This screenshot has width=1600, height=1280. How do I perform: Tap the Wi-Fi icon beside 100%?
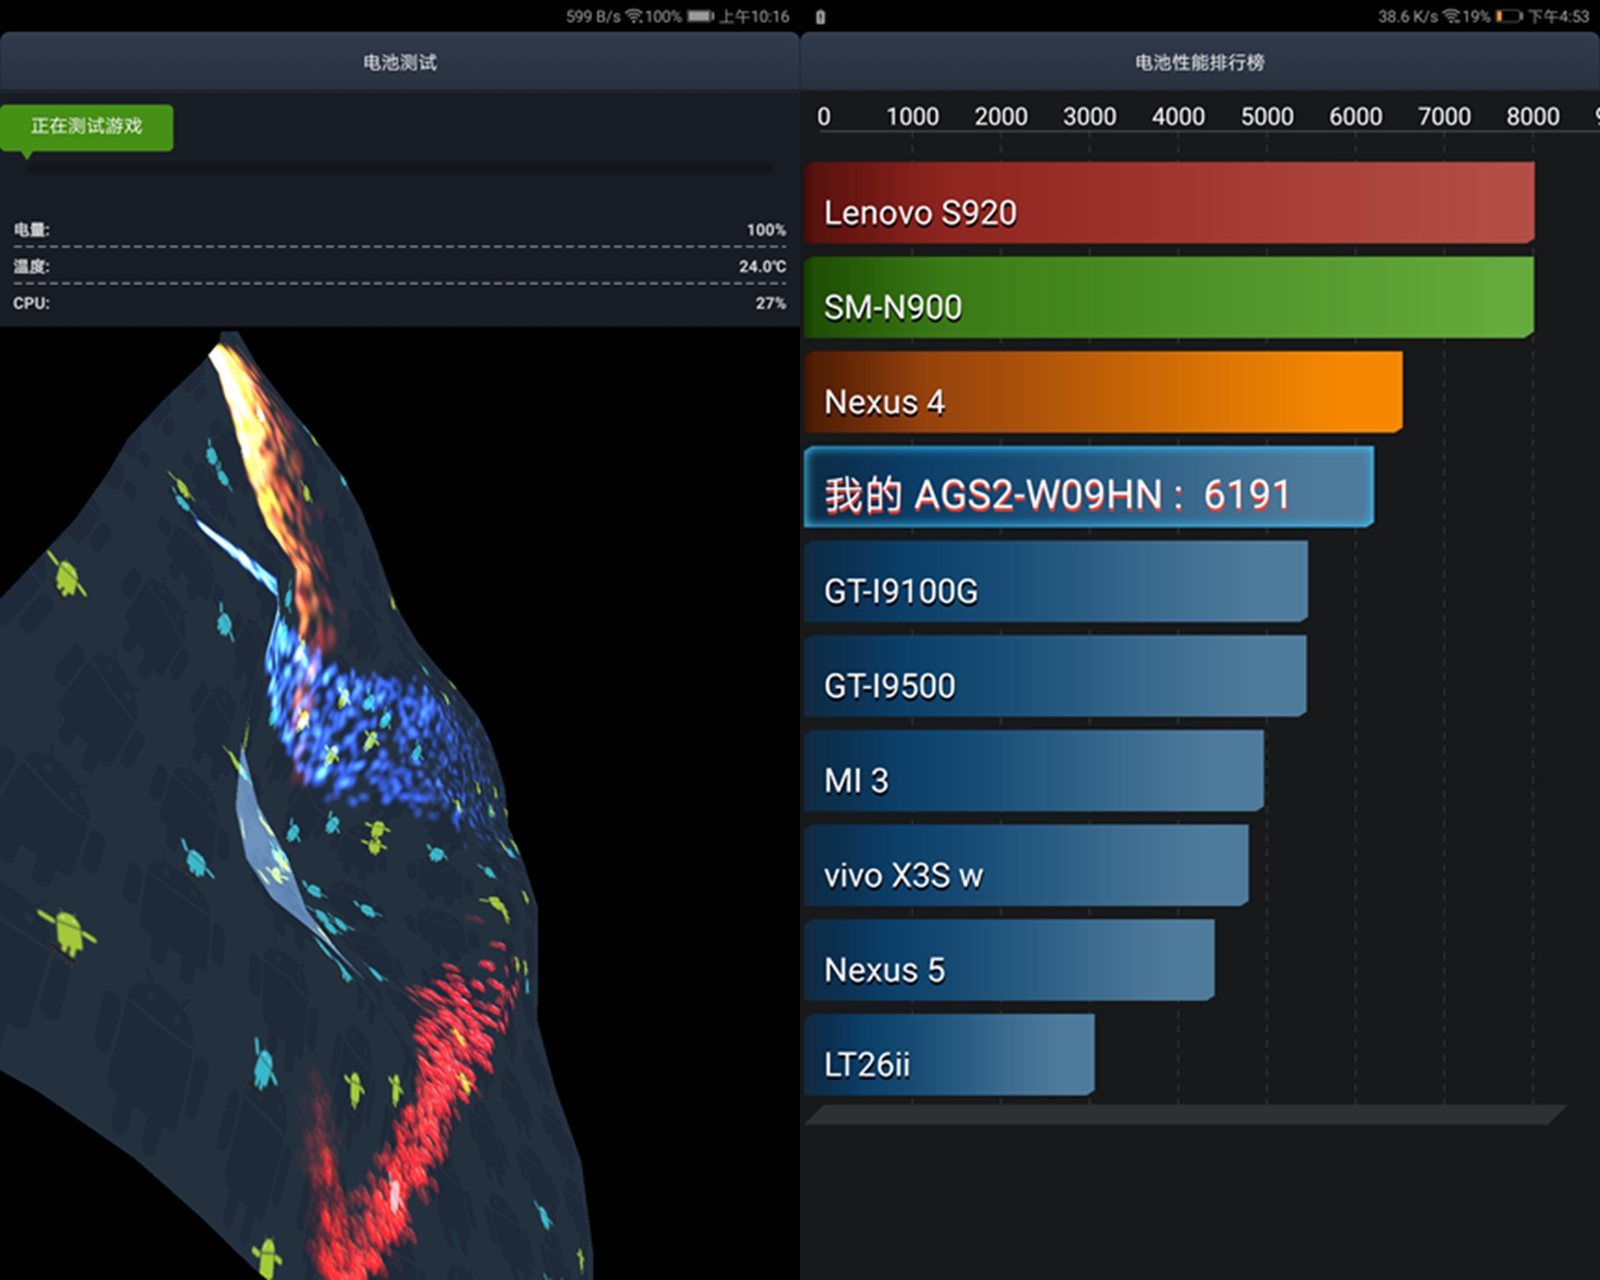pyautogui.click(x=634, y=16)
